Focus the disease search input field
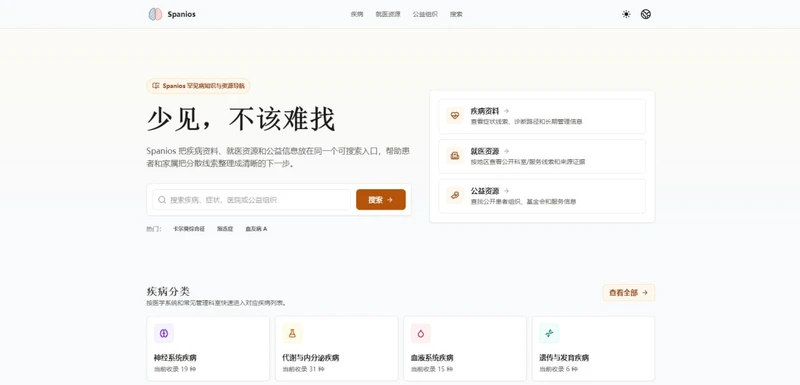800x385 pixels. (252, 200)
